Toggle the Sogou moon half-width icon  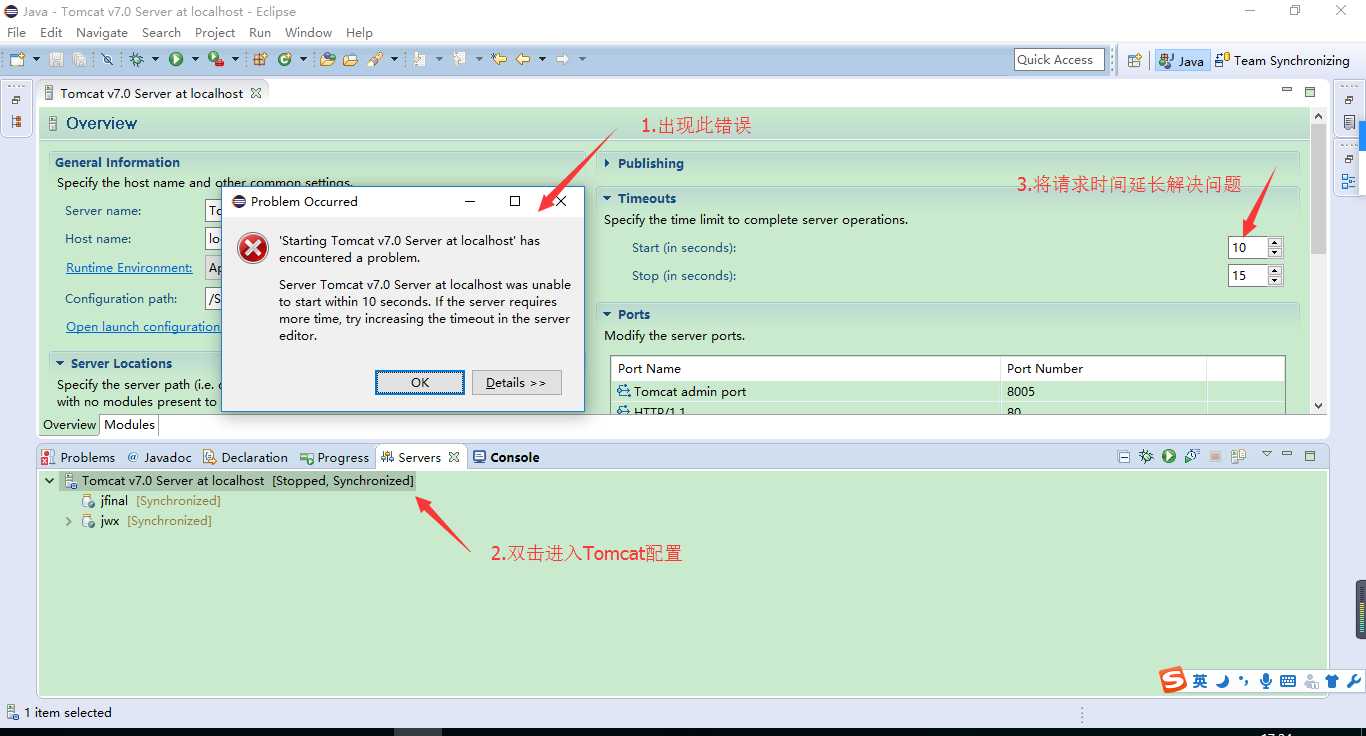click(1222, 681)
